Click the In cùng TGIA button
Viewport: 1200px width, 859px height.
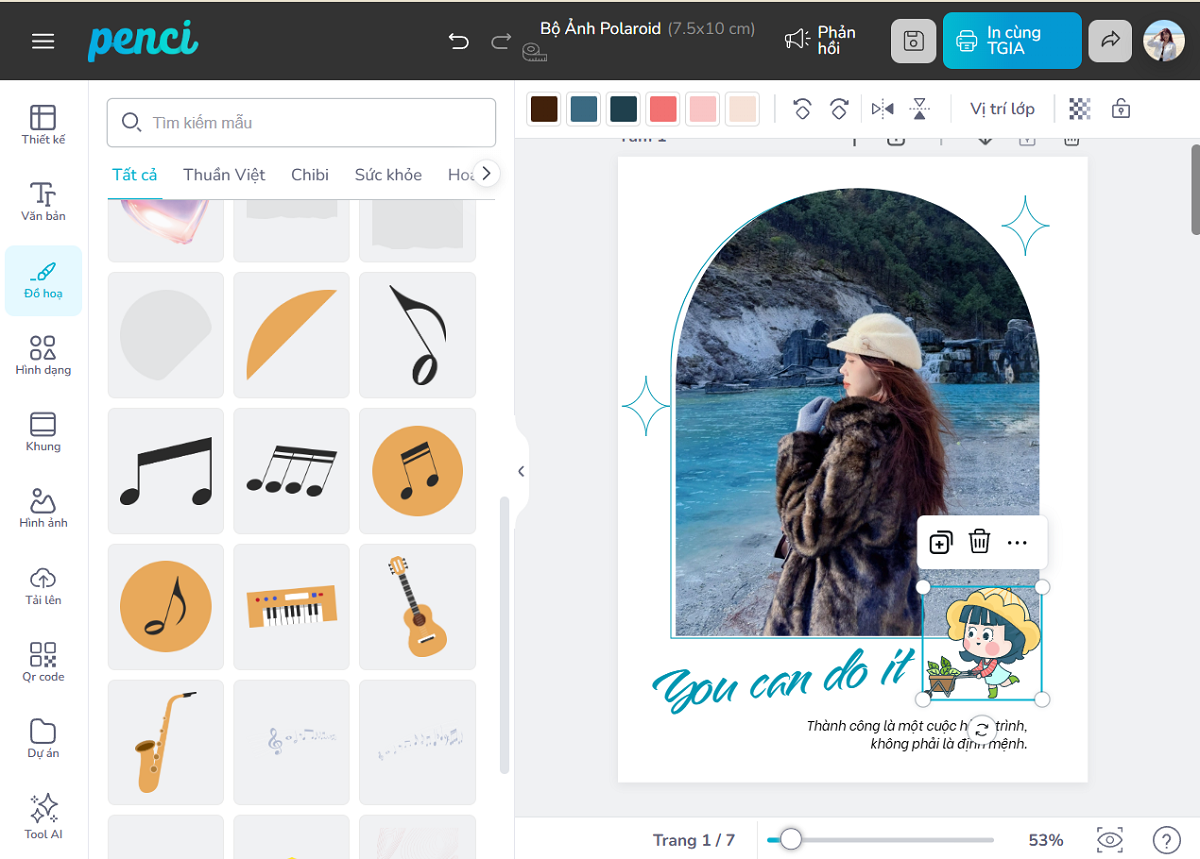click(x=1011, y=41)
